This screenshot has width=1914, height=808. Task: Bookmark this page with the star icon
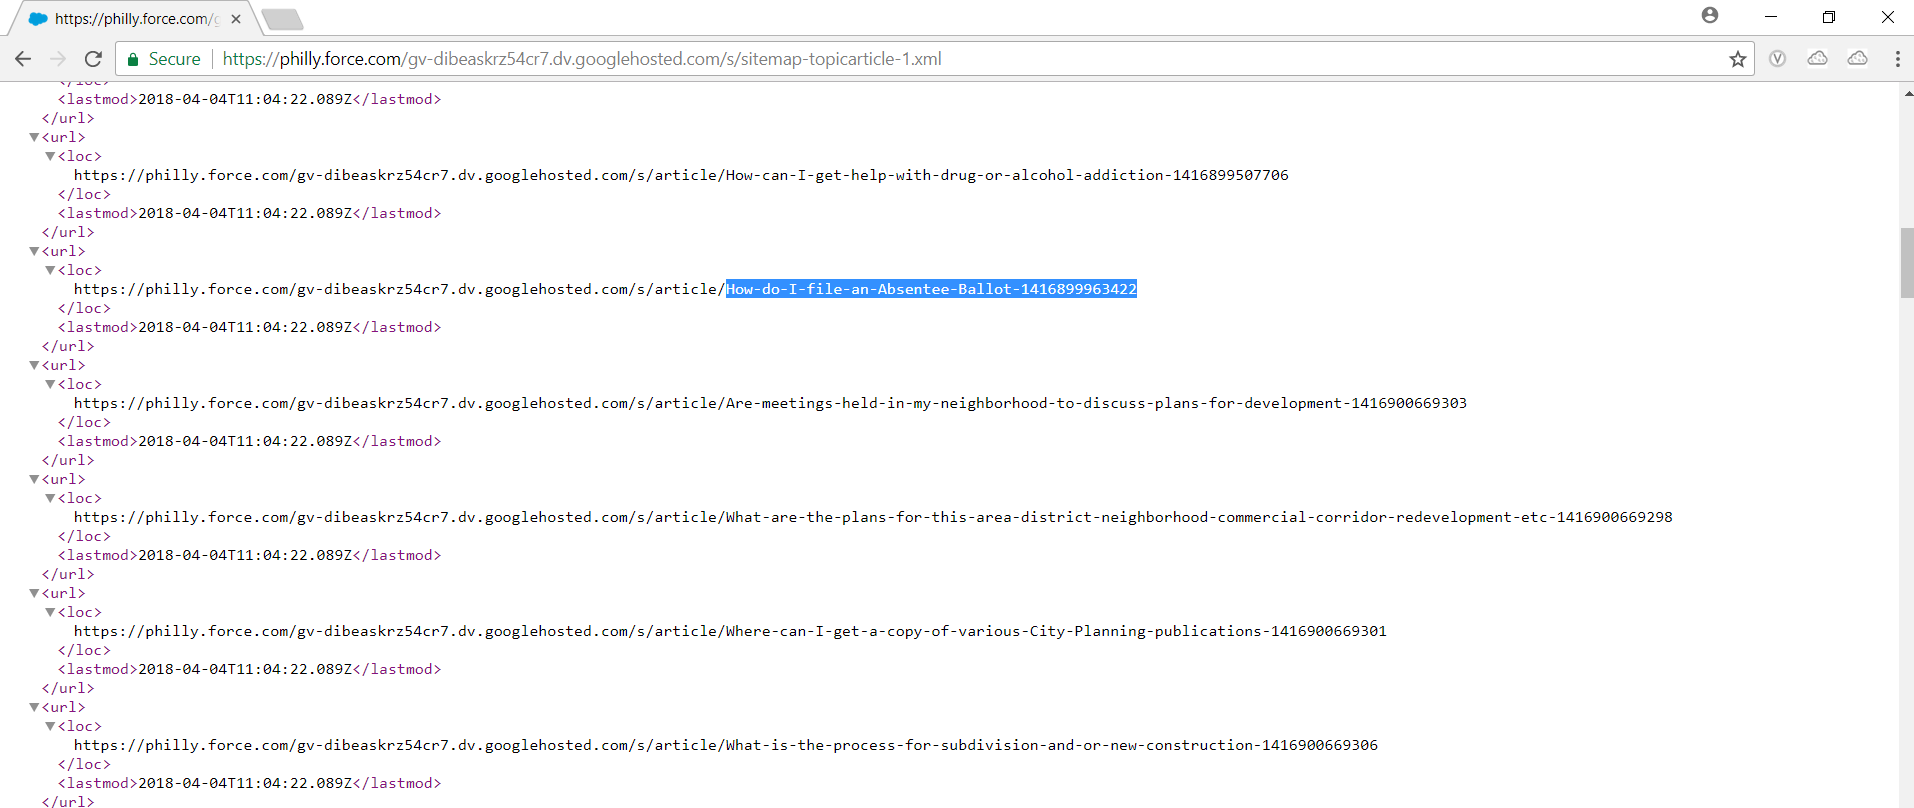[1738, 59]
